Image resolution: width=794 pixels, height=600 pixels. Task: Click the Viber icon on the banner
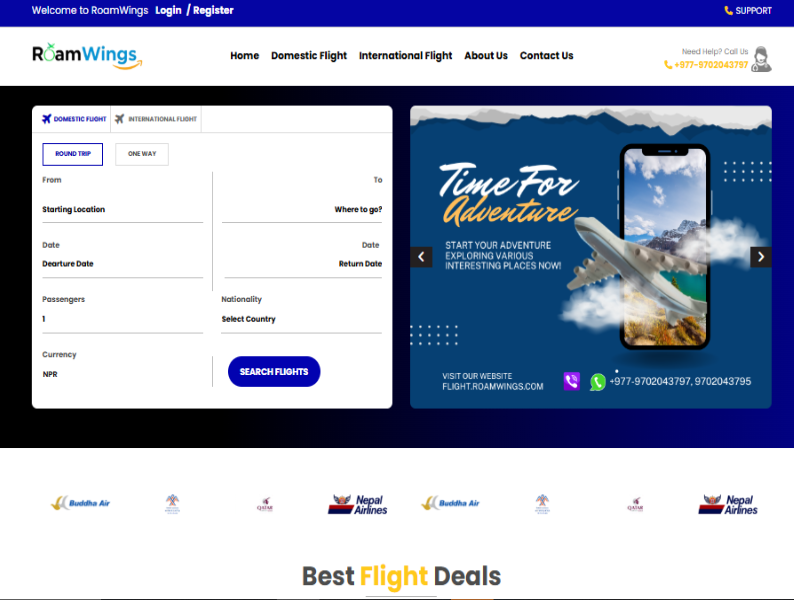[x=572, y=381]
